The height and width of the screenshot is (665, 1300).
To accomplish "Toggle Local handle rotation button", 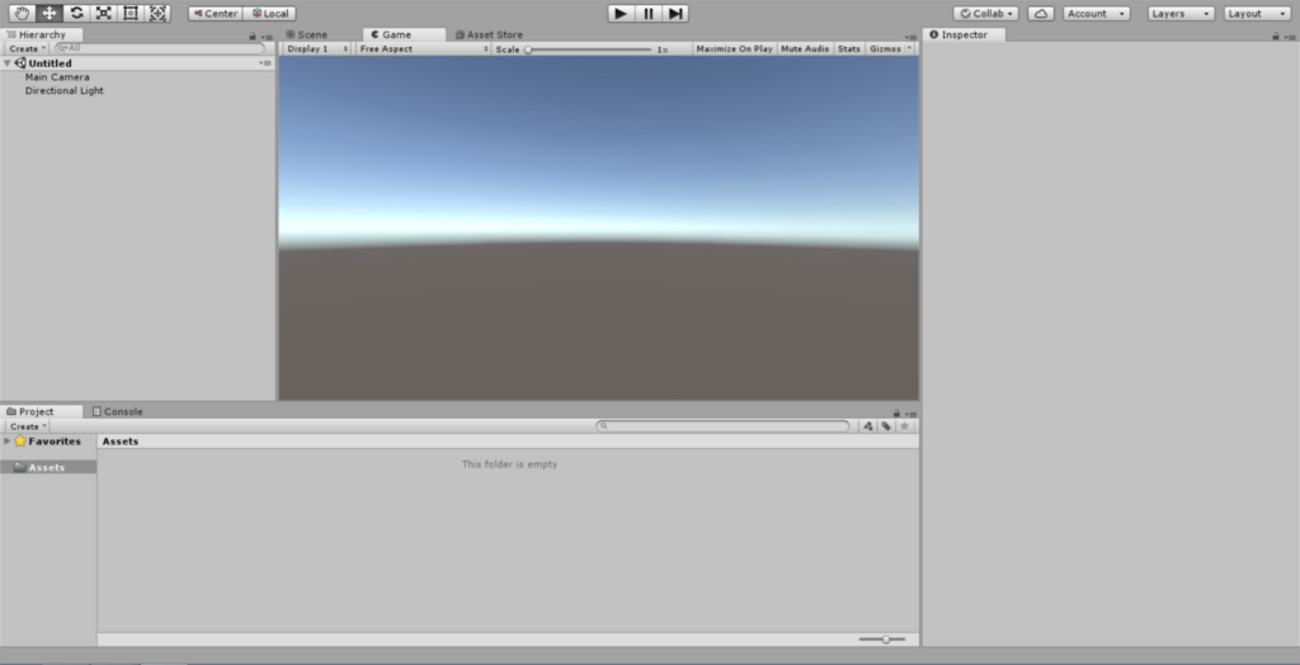I will 269,13.
